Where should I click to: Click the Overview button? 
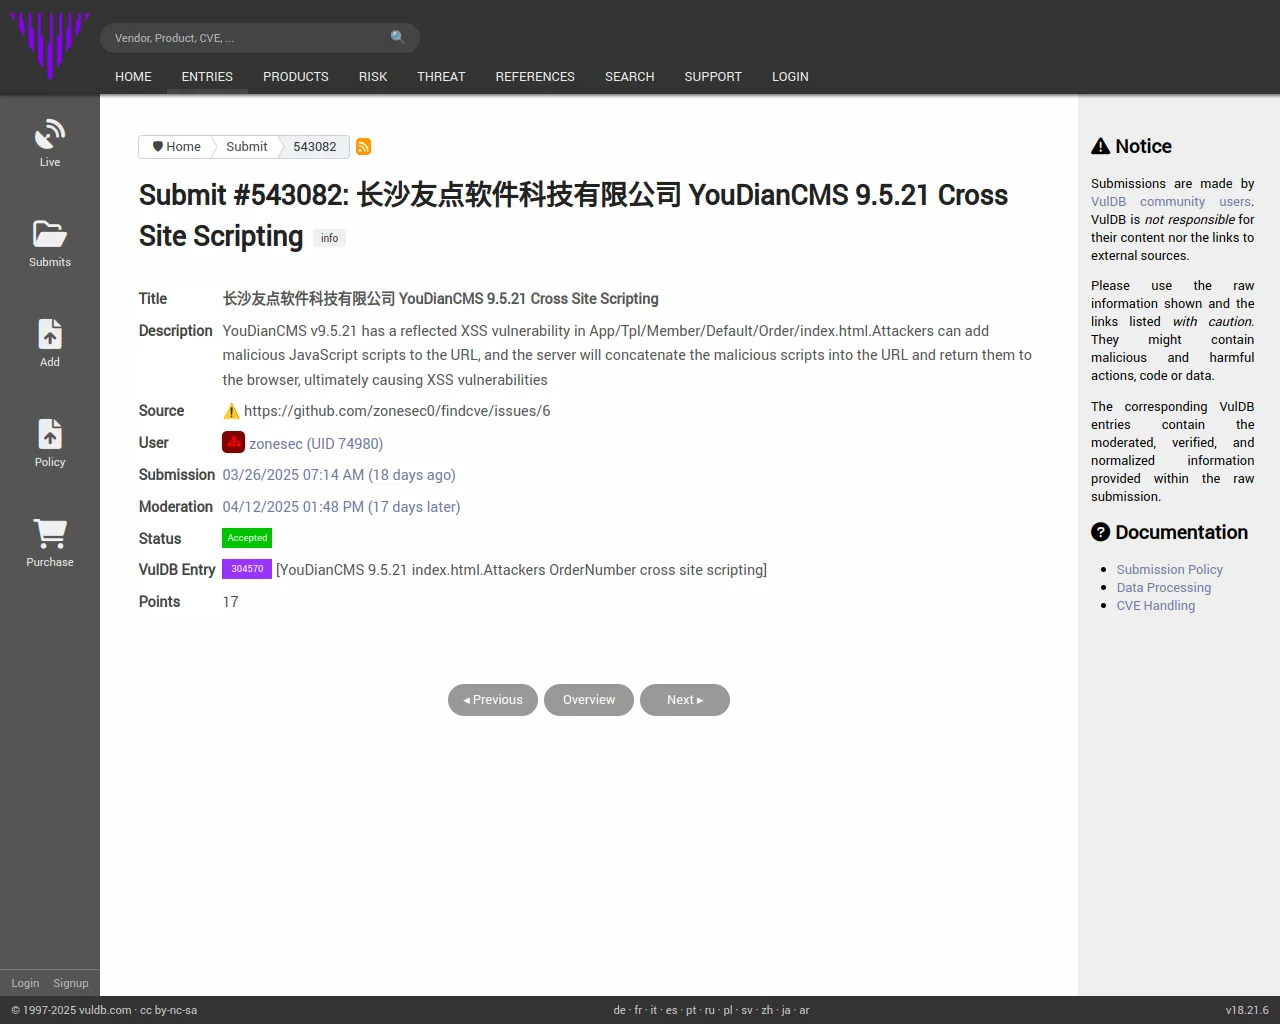589,700
